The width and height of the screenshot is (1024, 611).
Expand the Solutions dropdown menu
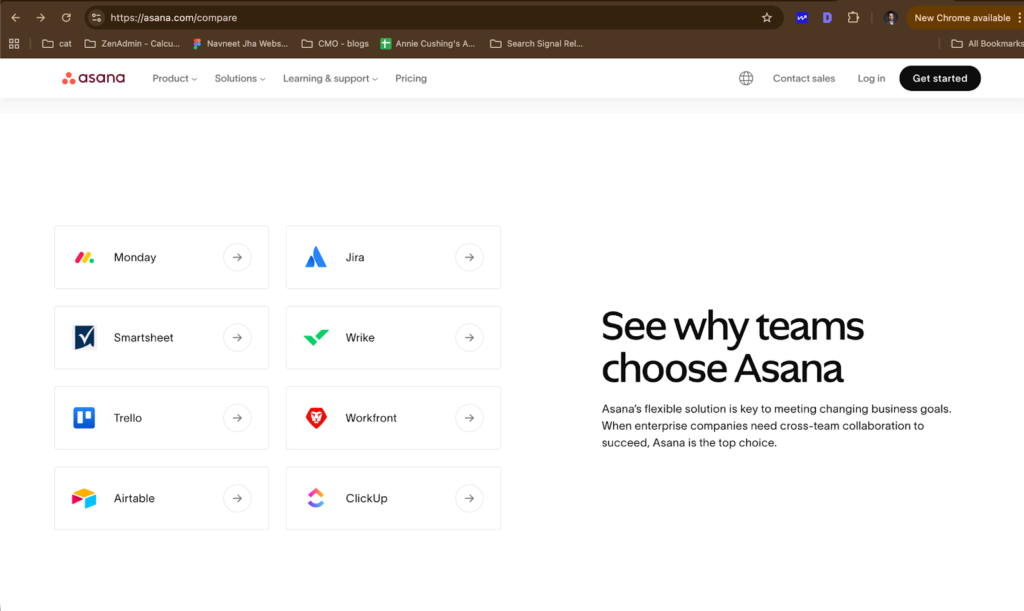tap(239, 78)
